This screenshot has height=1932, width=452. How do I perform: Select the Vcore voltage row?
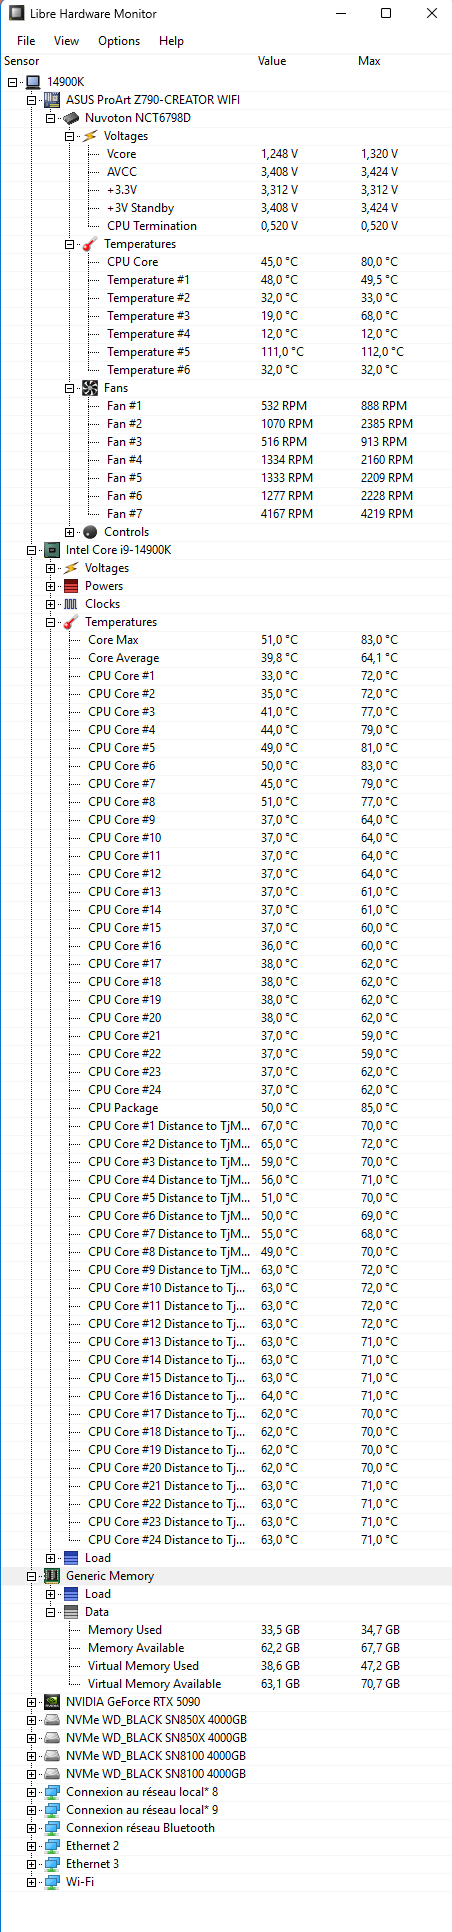tap(226, 154)
